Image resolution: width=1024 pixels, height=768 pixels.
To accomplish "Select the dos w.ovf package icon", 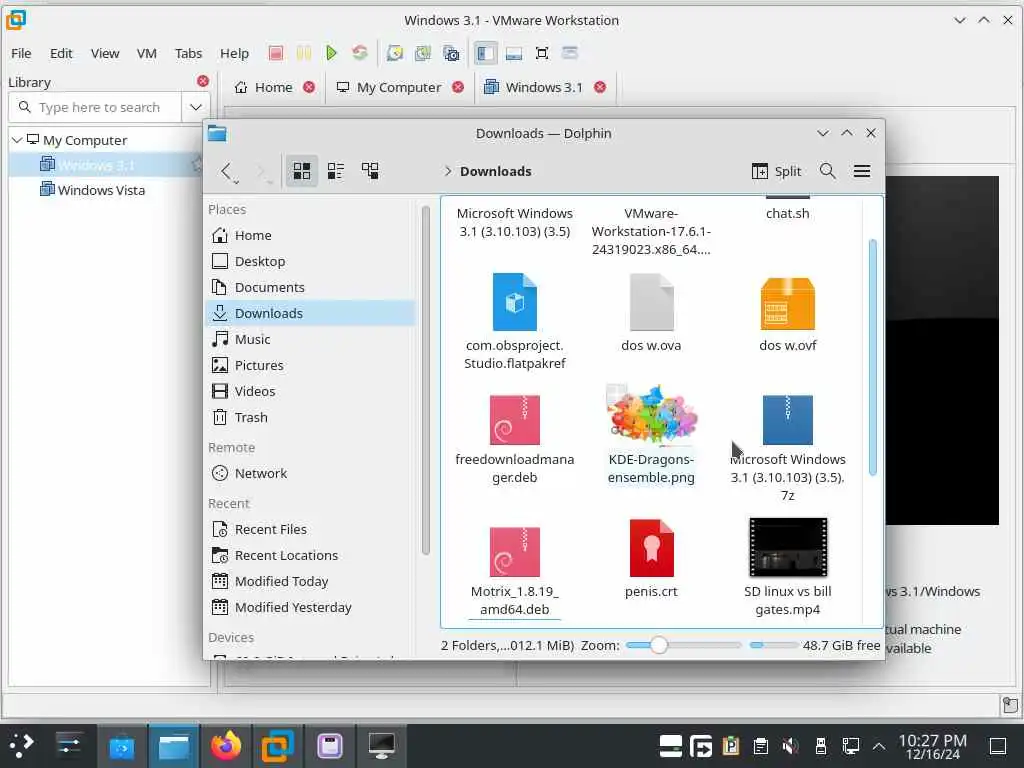I will [788, 304].
